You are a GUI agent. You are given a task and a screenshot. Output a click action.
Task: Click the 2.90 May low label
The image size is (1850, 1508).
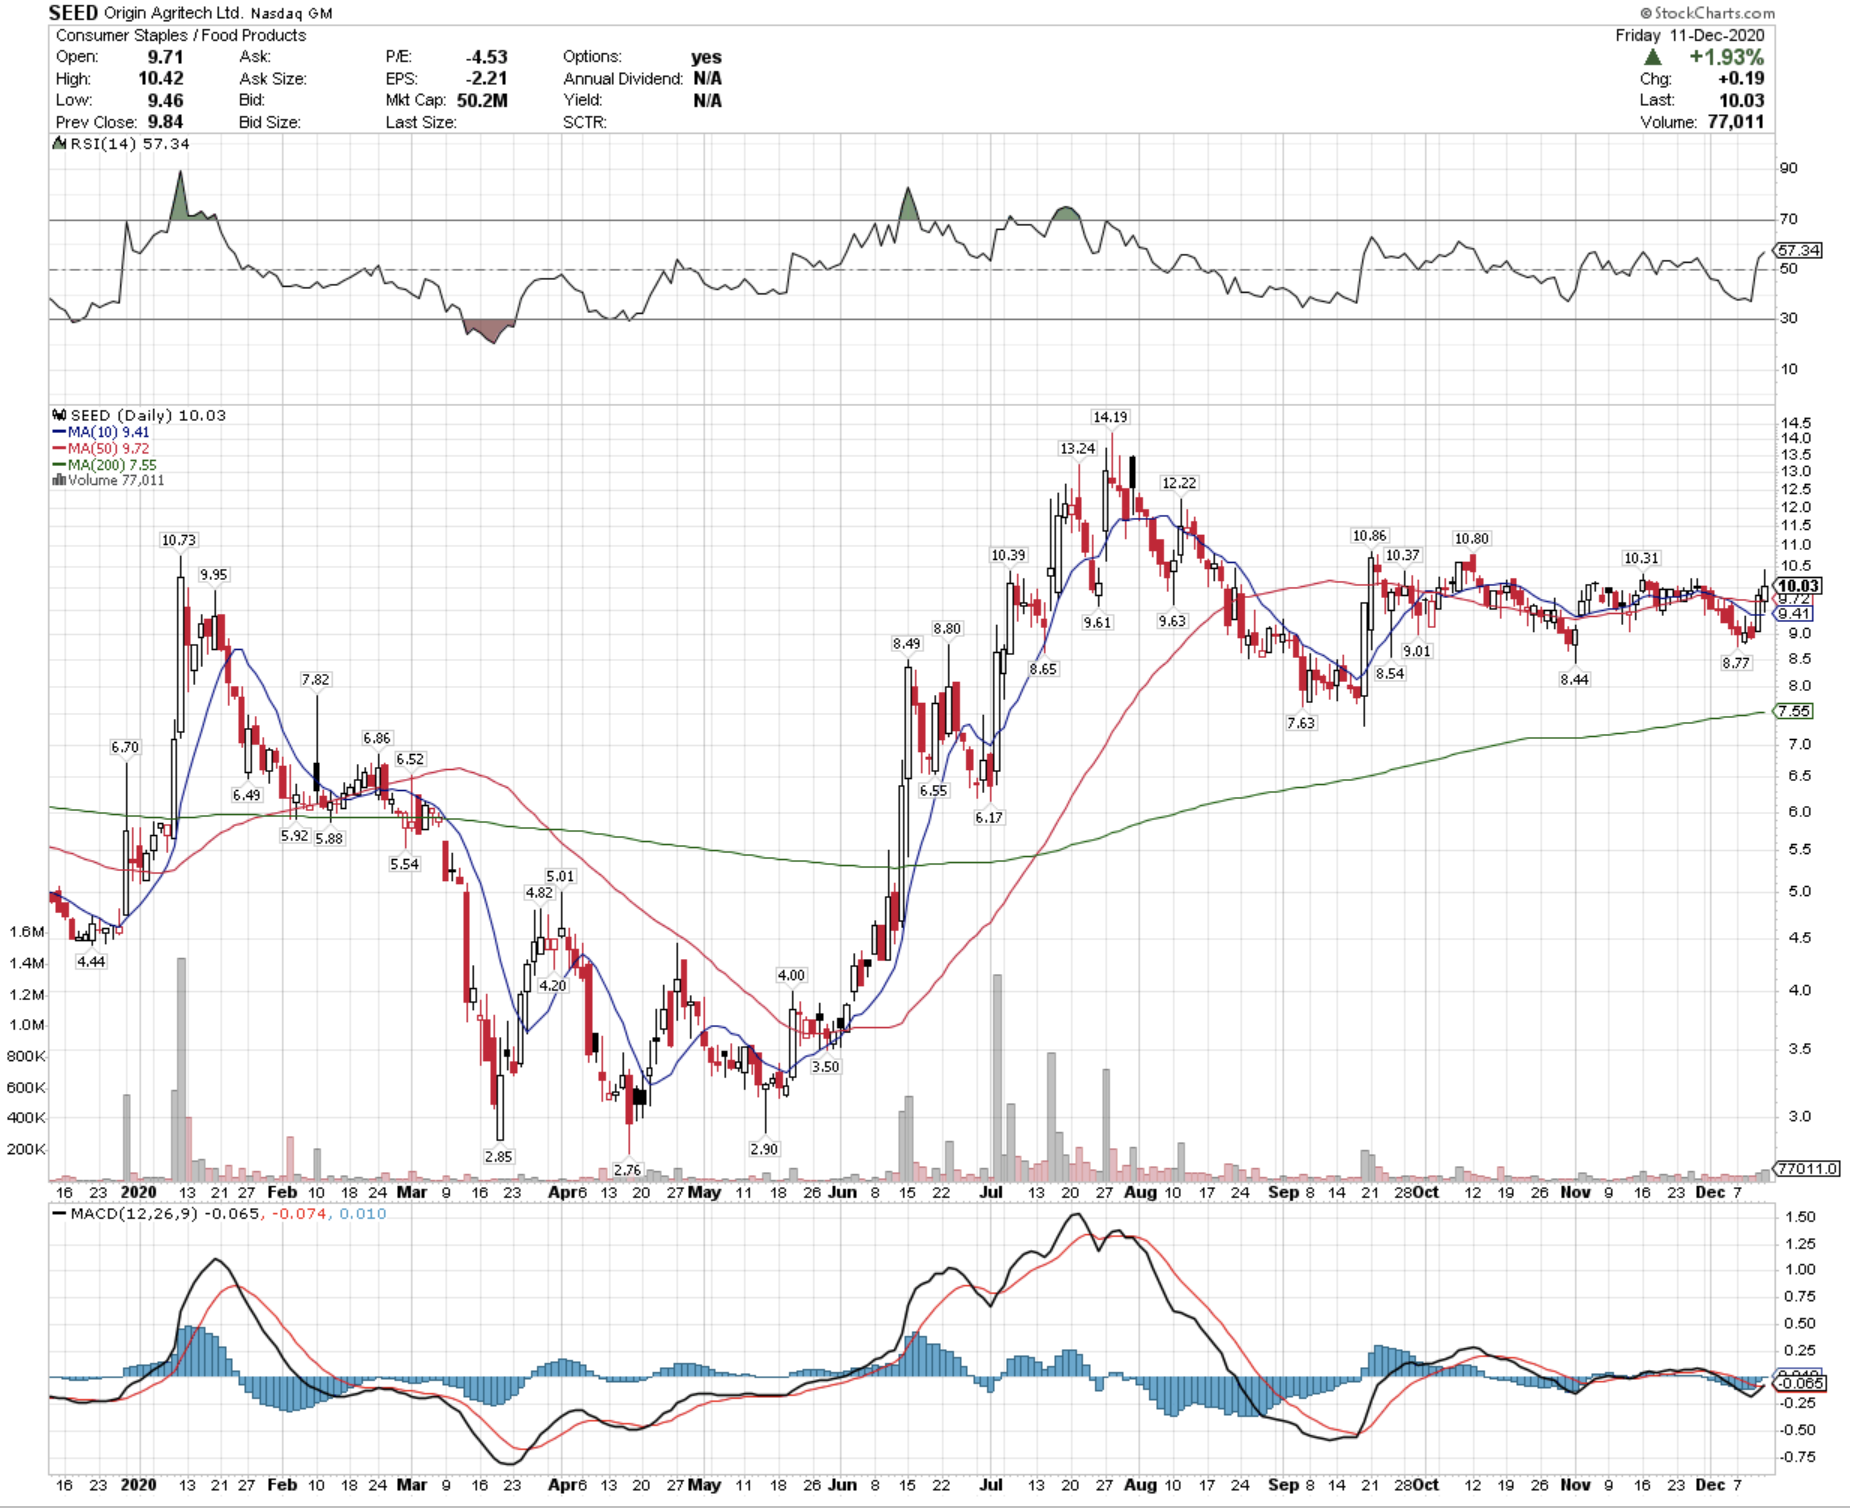[x=764, y=1149]
